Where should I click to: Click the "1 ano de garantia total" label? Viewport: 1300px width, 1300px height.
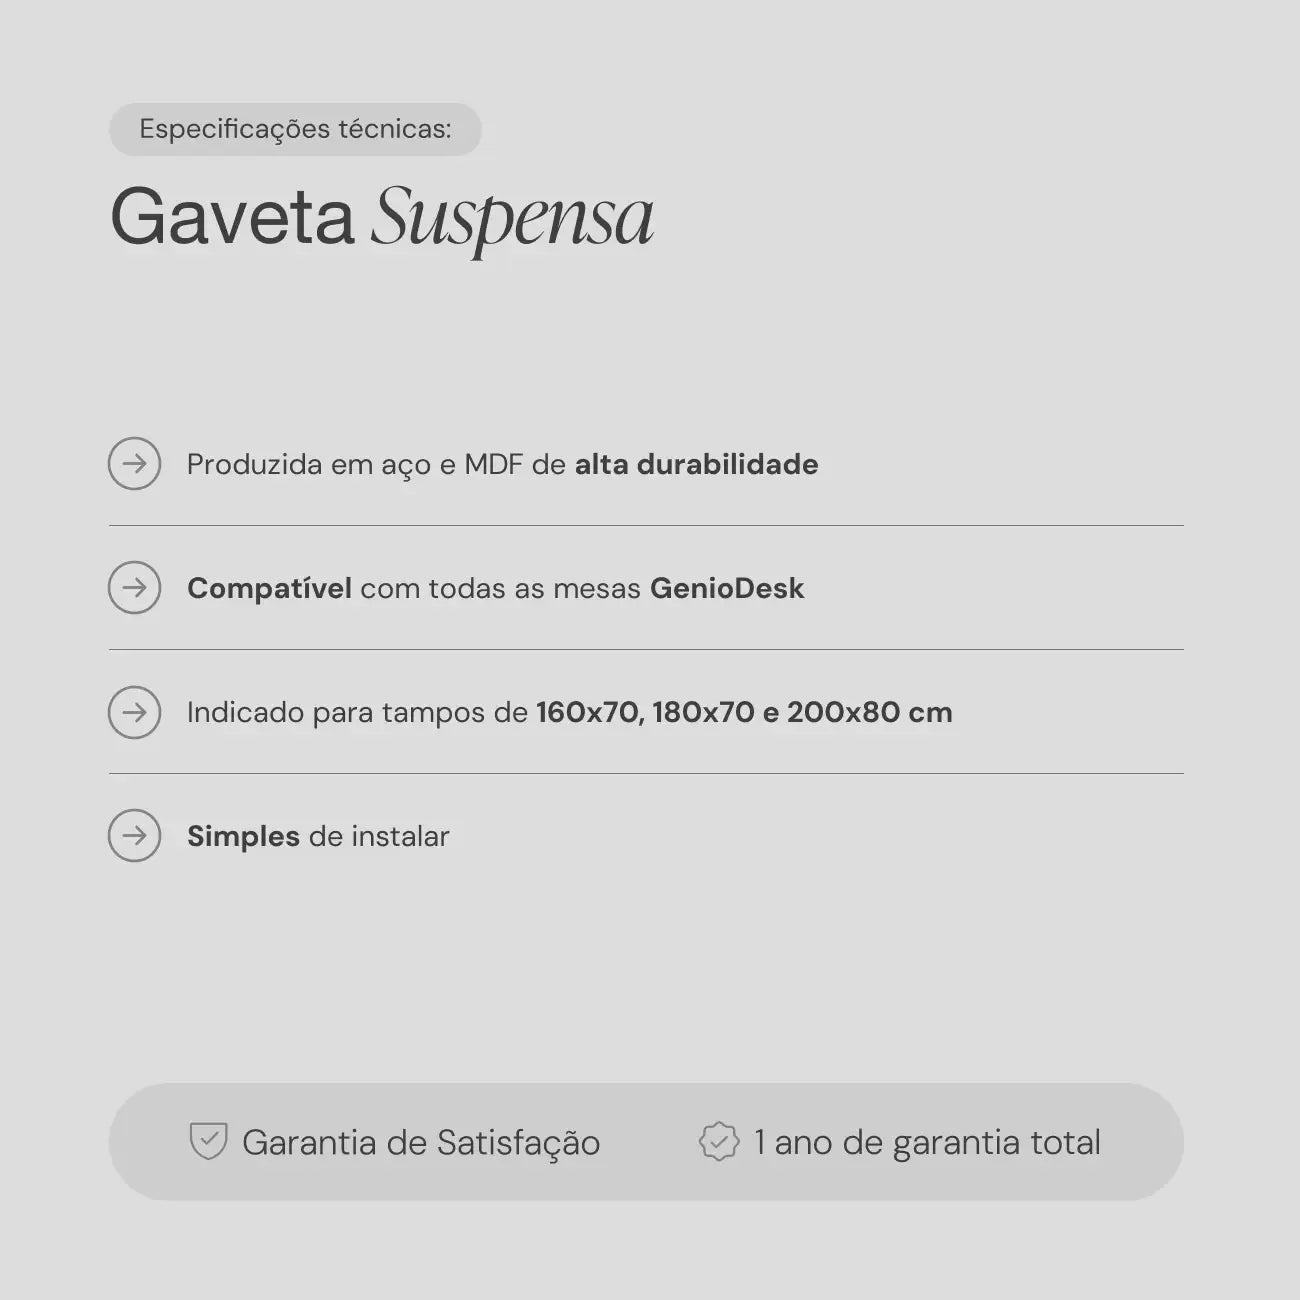tap(927, 1142)
